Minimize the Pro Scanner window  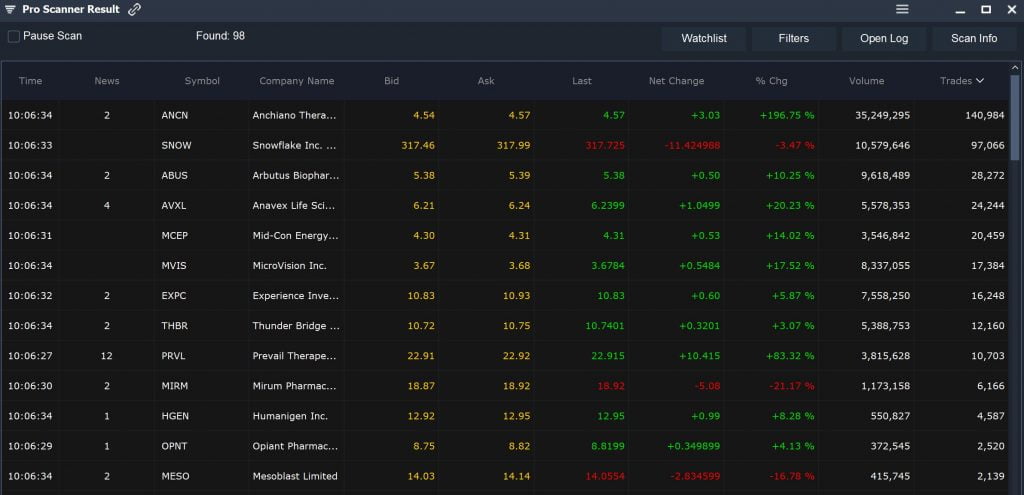pyautogui.click(x=959, y=10)
